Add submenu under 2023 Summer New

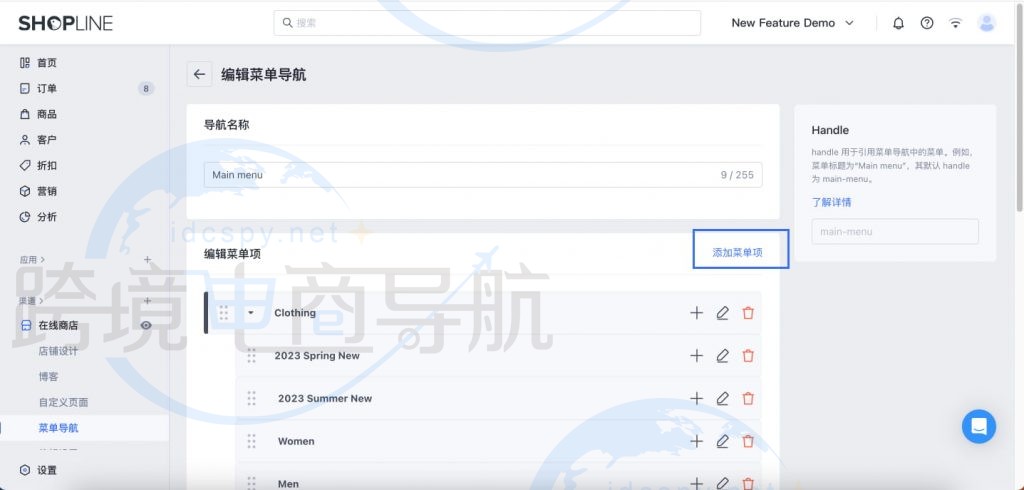point(697,399)
